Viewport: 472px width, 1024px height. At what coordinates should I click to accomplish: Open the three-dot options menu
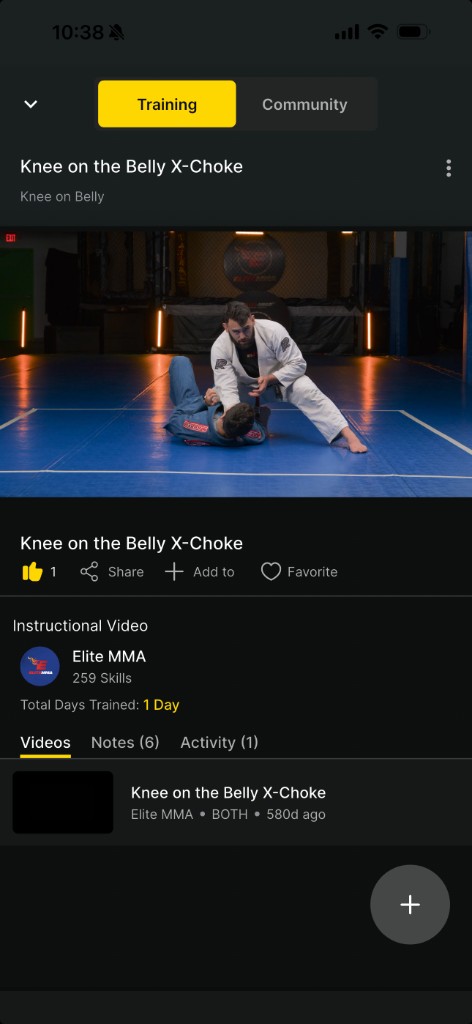pyautogui.click(x=448, y=168)
